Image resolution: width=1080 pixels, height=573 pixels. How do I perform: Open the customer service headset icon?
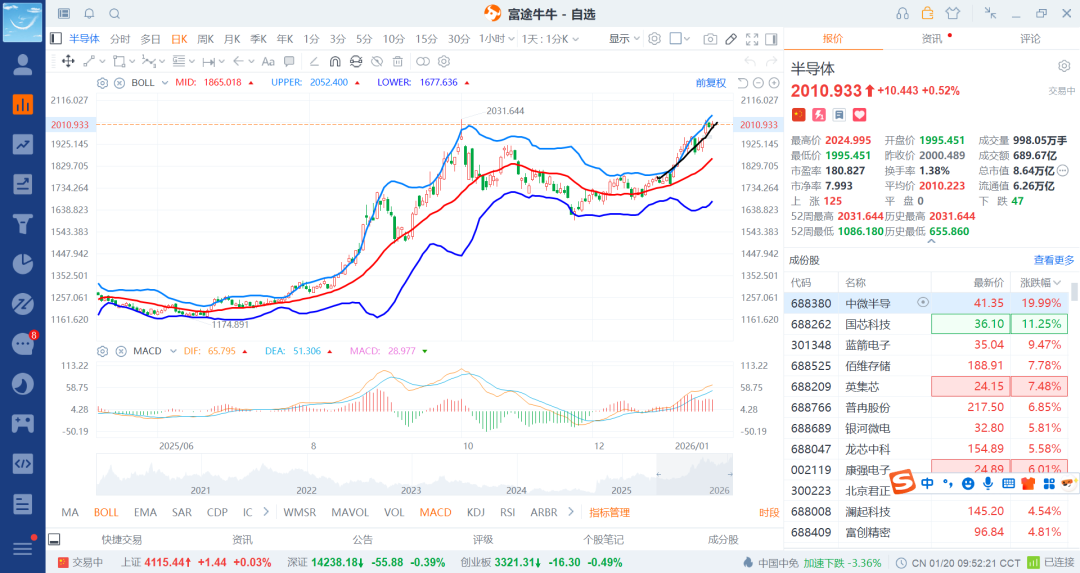903,13
